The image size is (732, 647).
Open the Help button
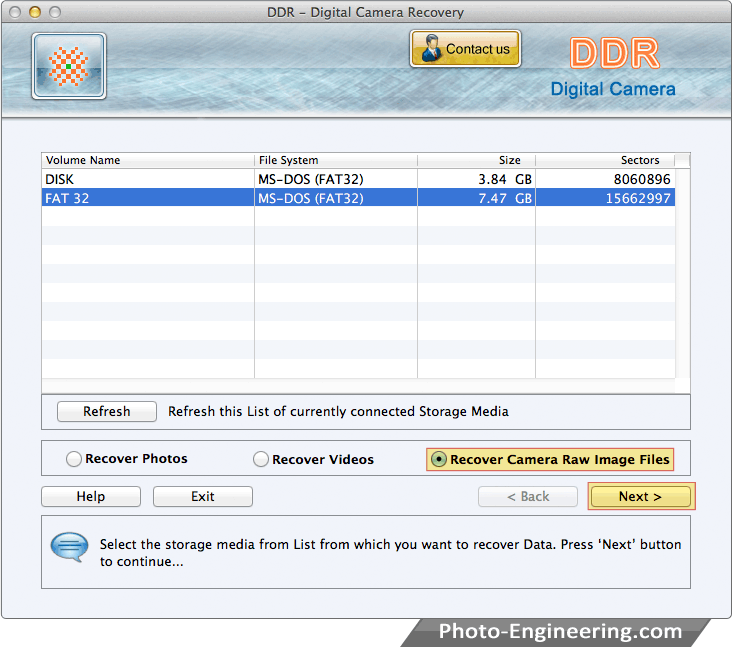click(91, 496)
